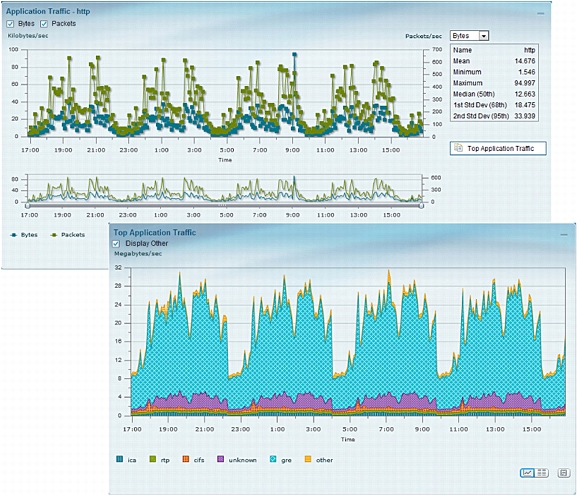Image resolution: width=578 pixels, height=496 pixels.
Task: Collapse the Top Application Traffic panel
Action: 564,235
